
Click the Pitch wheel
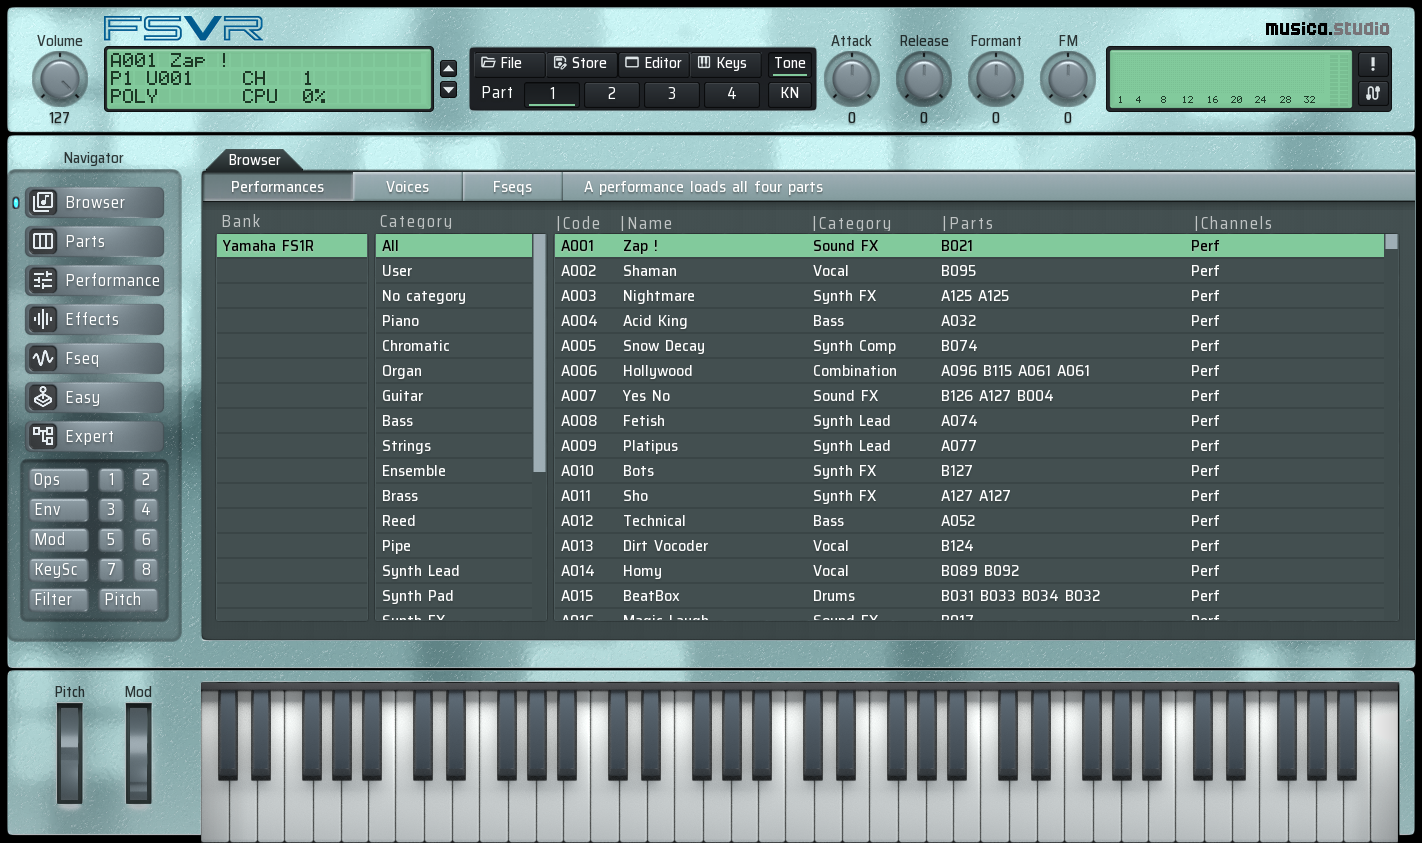tap(69, 753)
